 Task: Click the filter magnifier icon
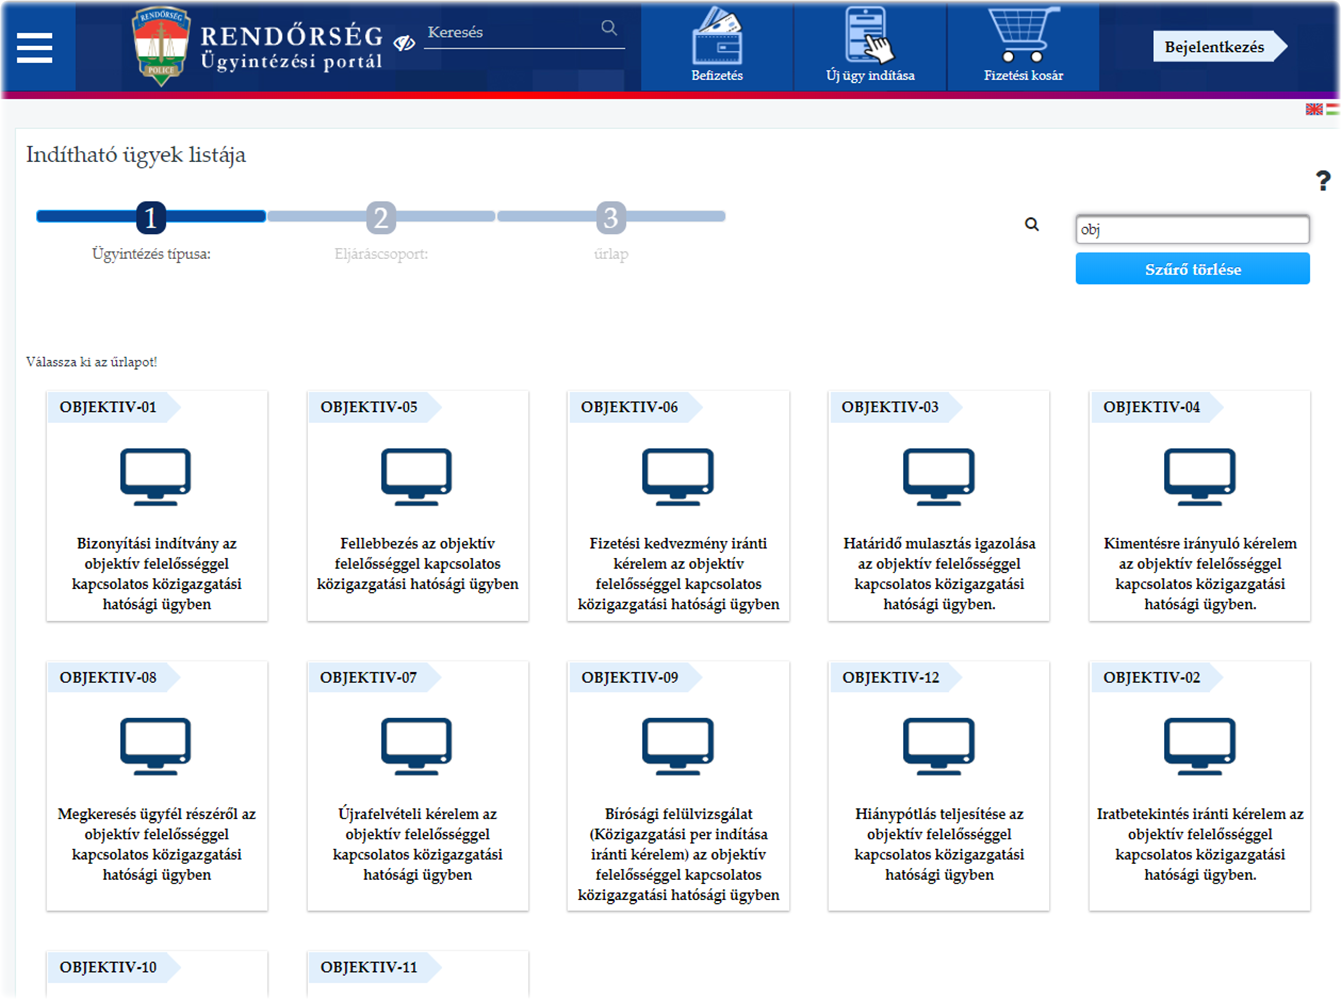pos(1032,225)
